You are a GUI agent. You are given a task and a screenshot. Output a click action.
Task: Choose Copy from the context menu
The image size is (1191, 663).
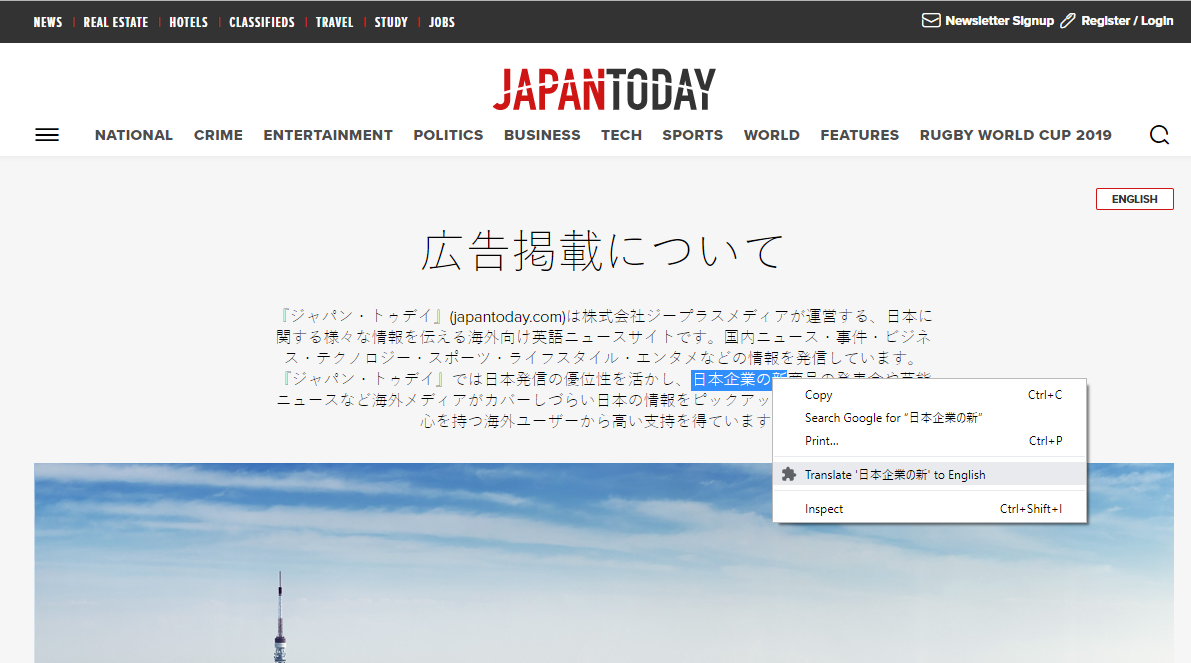[930, 395]
